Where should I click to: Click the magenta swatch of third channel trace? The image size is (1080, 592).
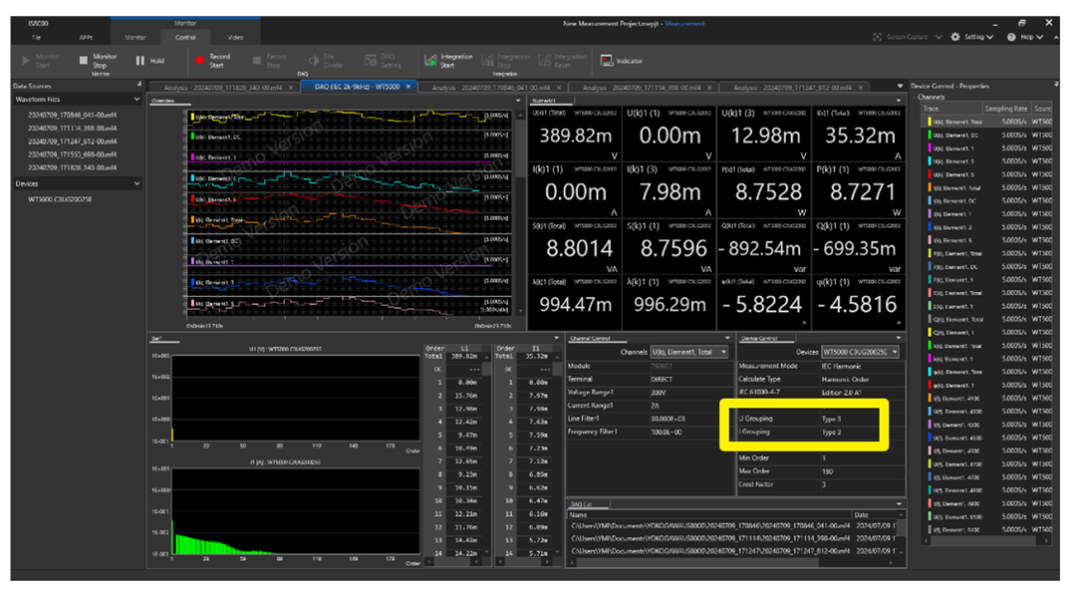pyautogui.click(x=929, y=148)
